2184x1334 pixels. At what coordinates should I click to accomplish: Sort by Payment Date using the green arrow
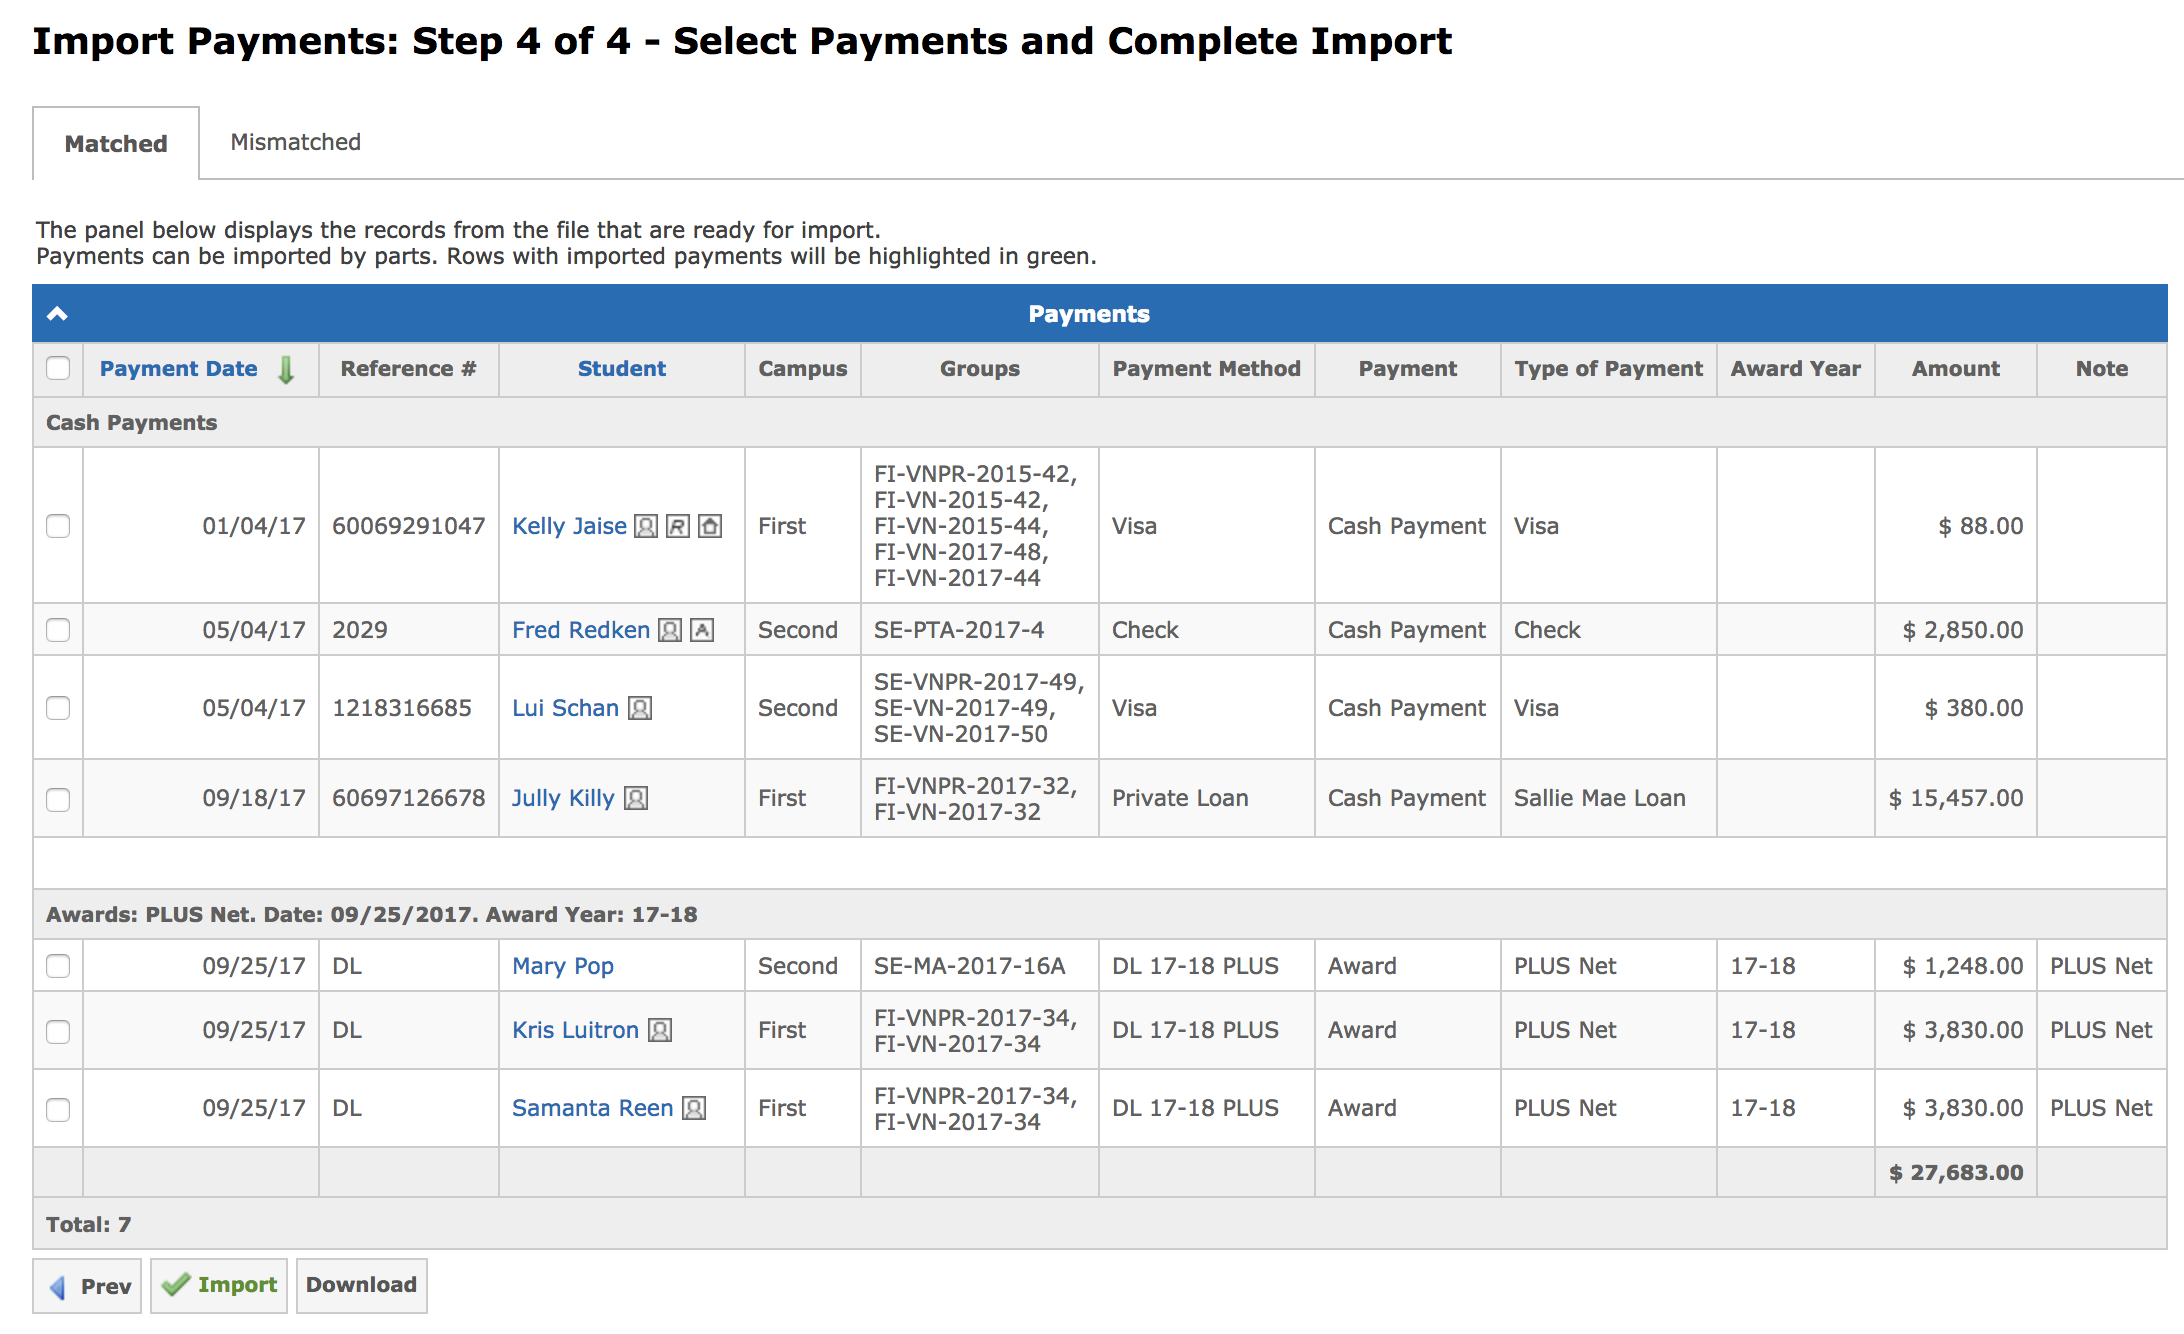pyautogui.click(x=286, y=369)
